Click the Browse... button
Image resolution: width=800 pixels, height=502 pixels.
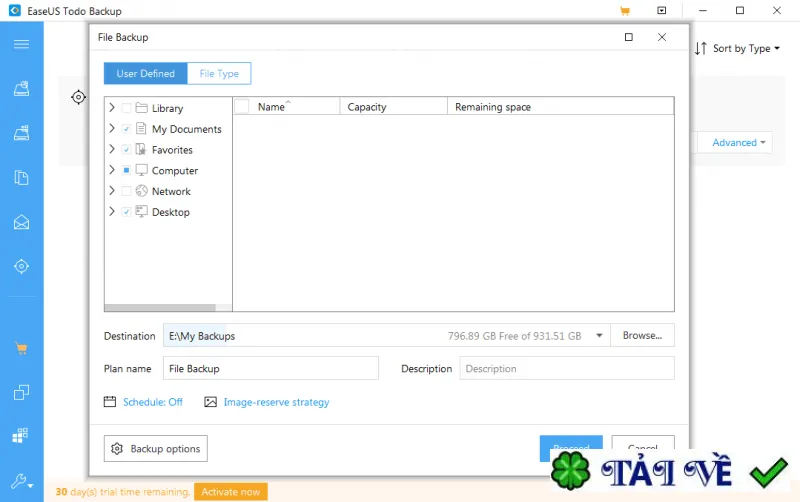click(x=642, y=335)
